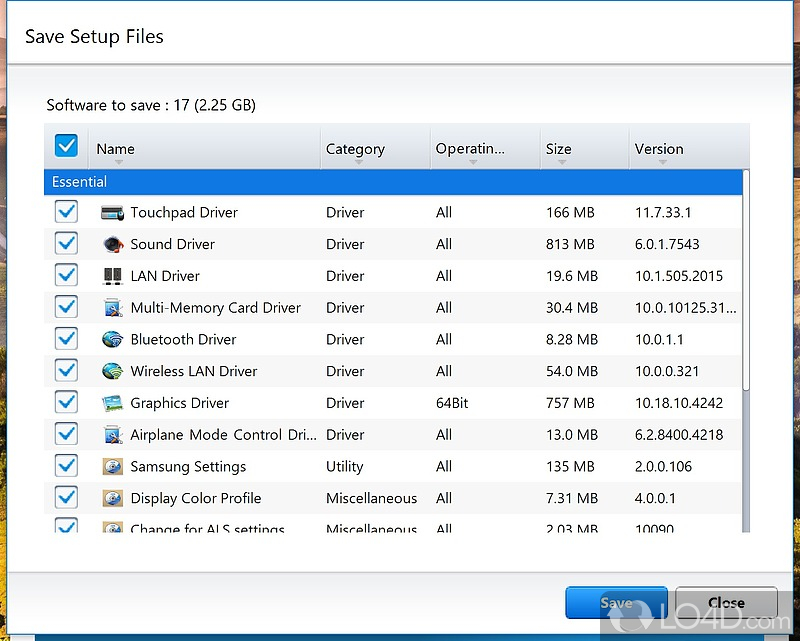This screenshot has height=641, width=800.
Task: Open the Name column filter arrow
Action: pyautogui.click(x=118, y=162)
